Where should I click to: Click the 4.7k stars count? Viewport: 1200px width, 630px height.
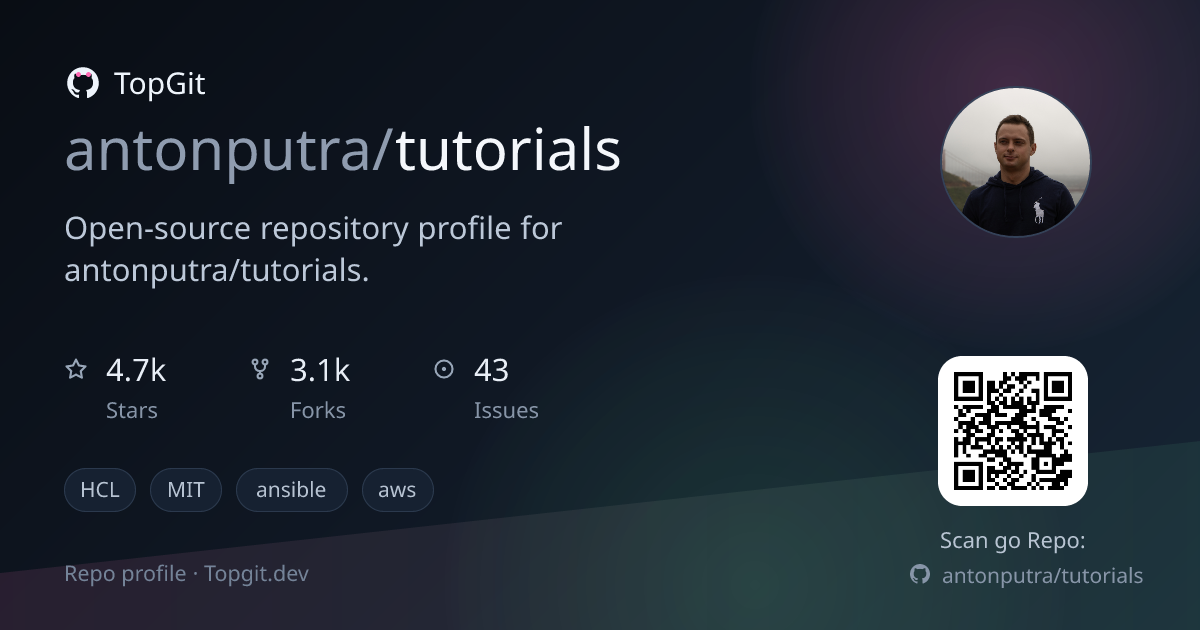(136, 371)
